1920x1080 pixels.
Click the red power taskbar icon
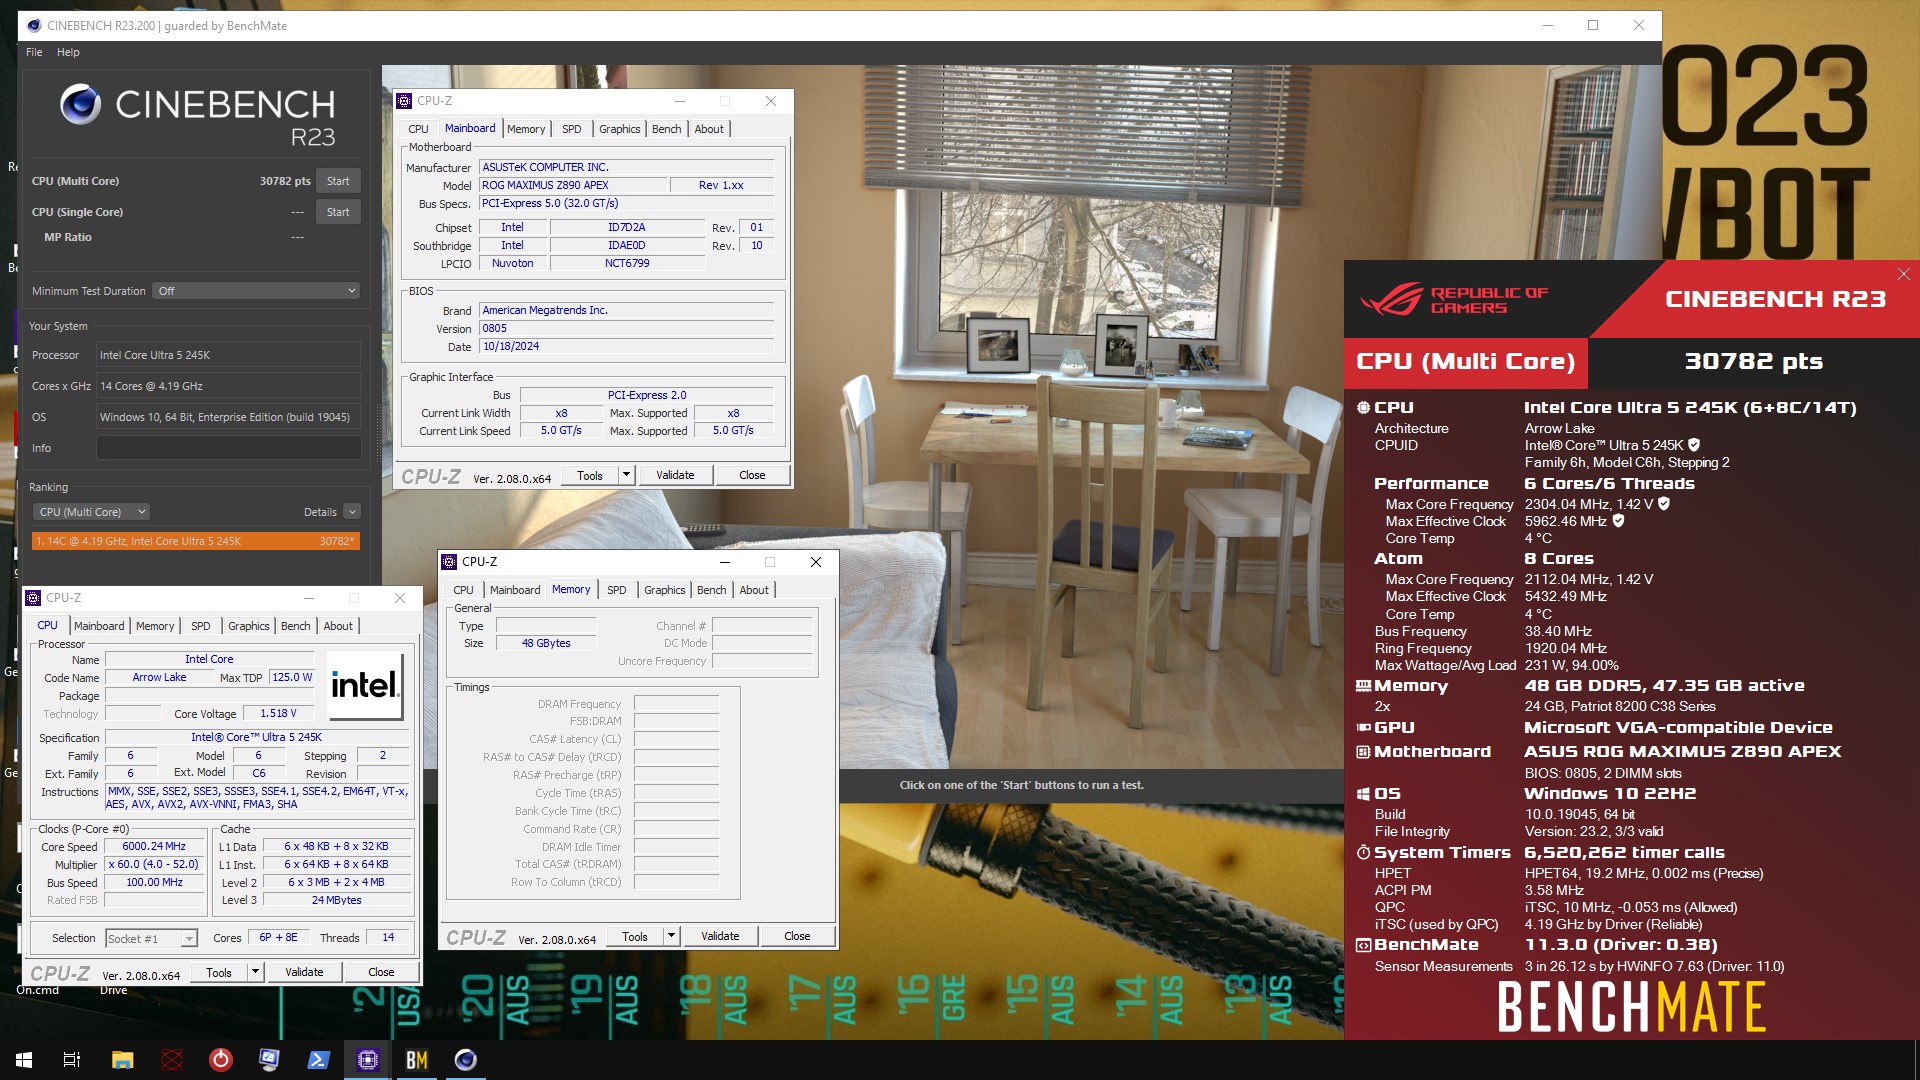pyautogui.click(x=220, y=1060)
